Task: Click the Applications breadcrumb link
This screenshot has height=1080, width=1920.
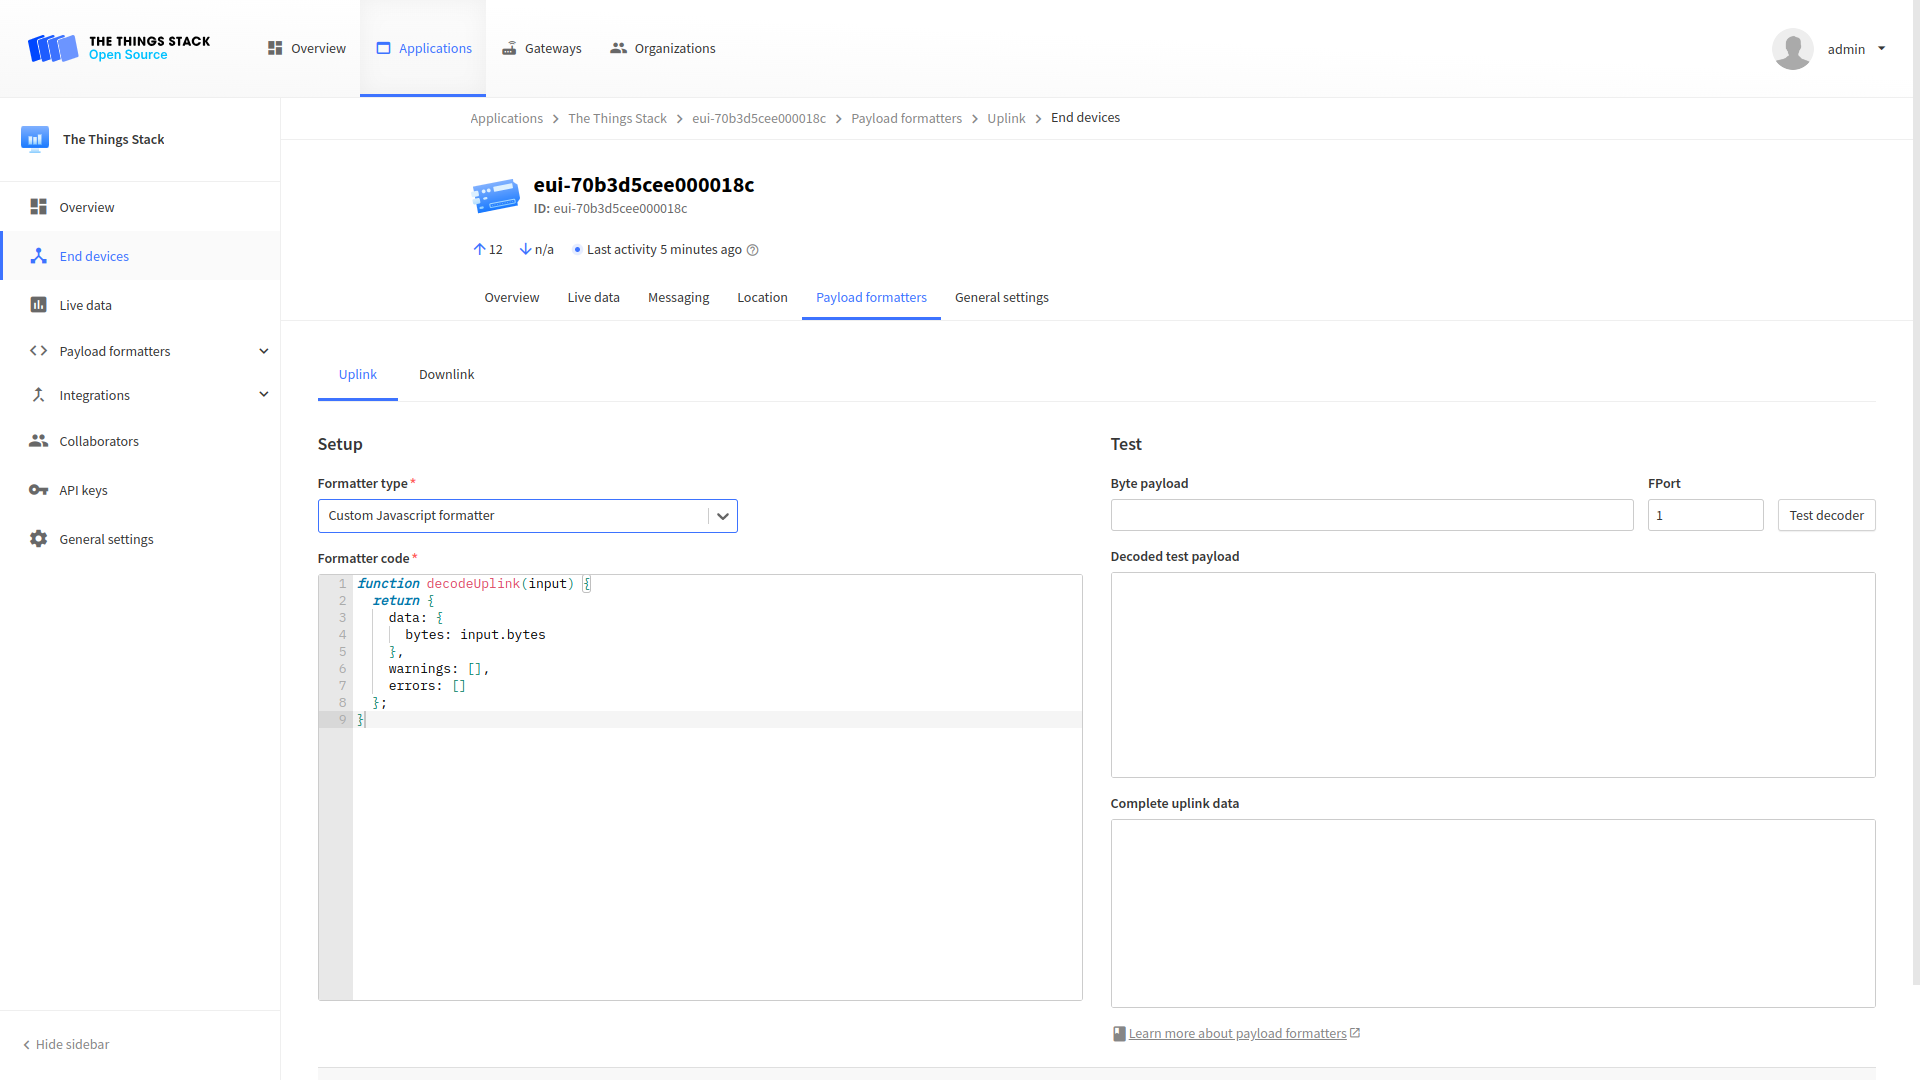Action: 506,118
